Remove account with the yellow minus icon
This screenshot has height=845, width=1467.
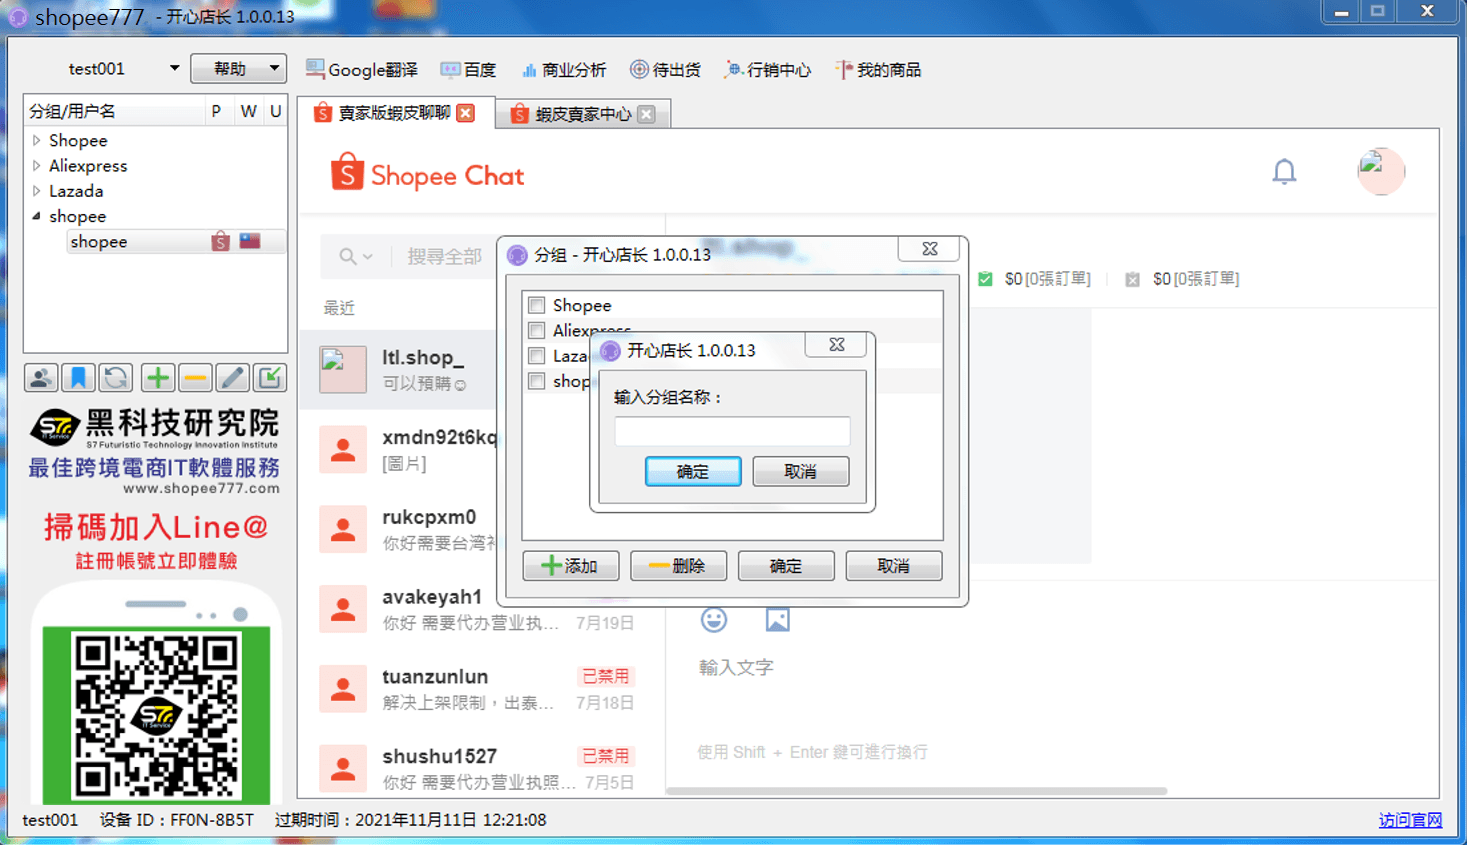coord(195,378)
